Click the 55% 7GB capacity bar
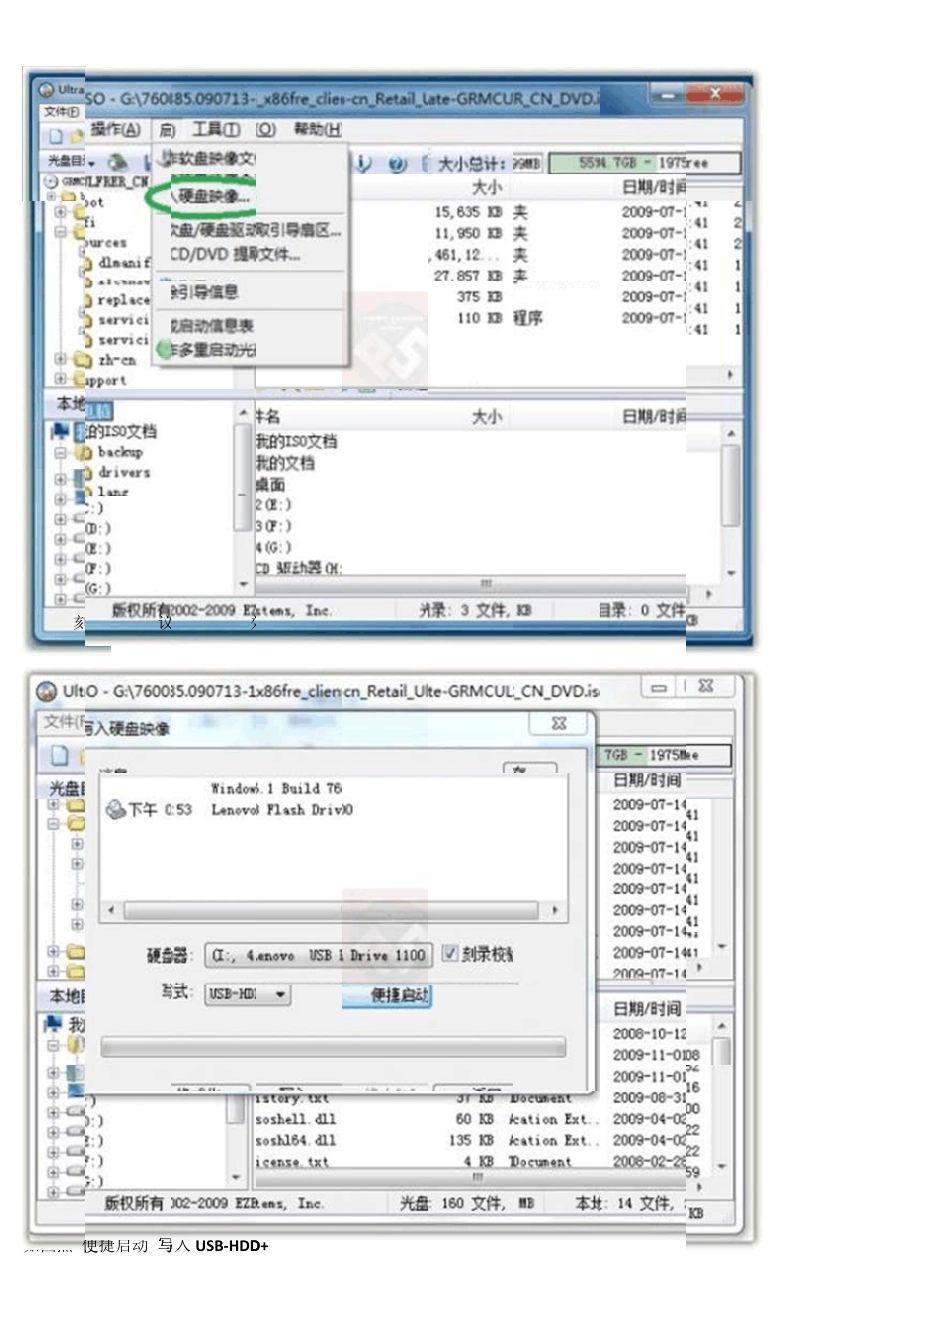Screen dimensions: 950x1344 645,162
